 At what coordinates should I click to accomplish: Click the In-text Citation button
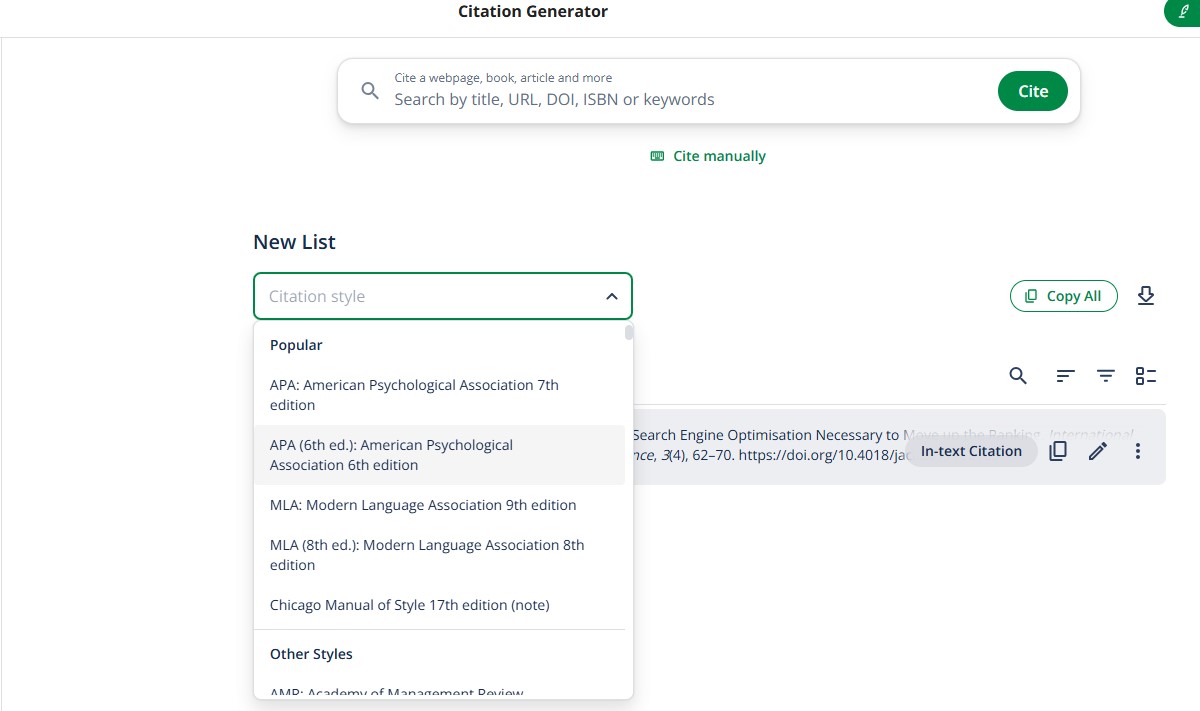(971, 451)
